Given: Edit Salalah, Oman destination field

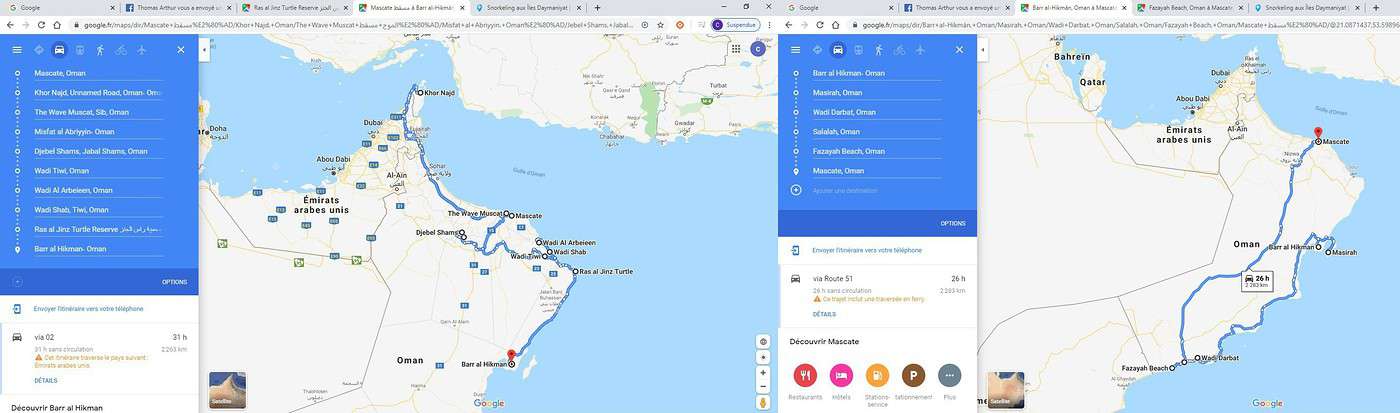Looking at the screenshot, I should pos(877,132).
